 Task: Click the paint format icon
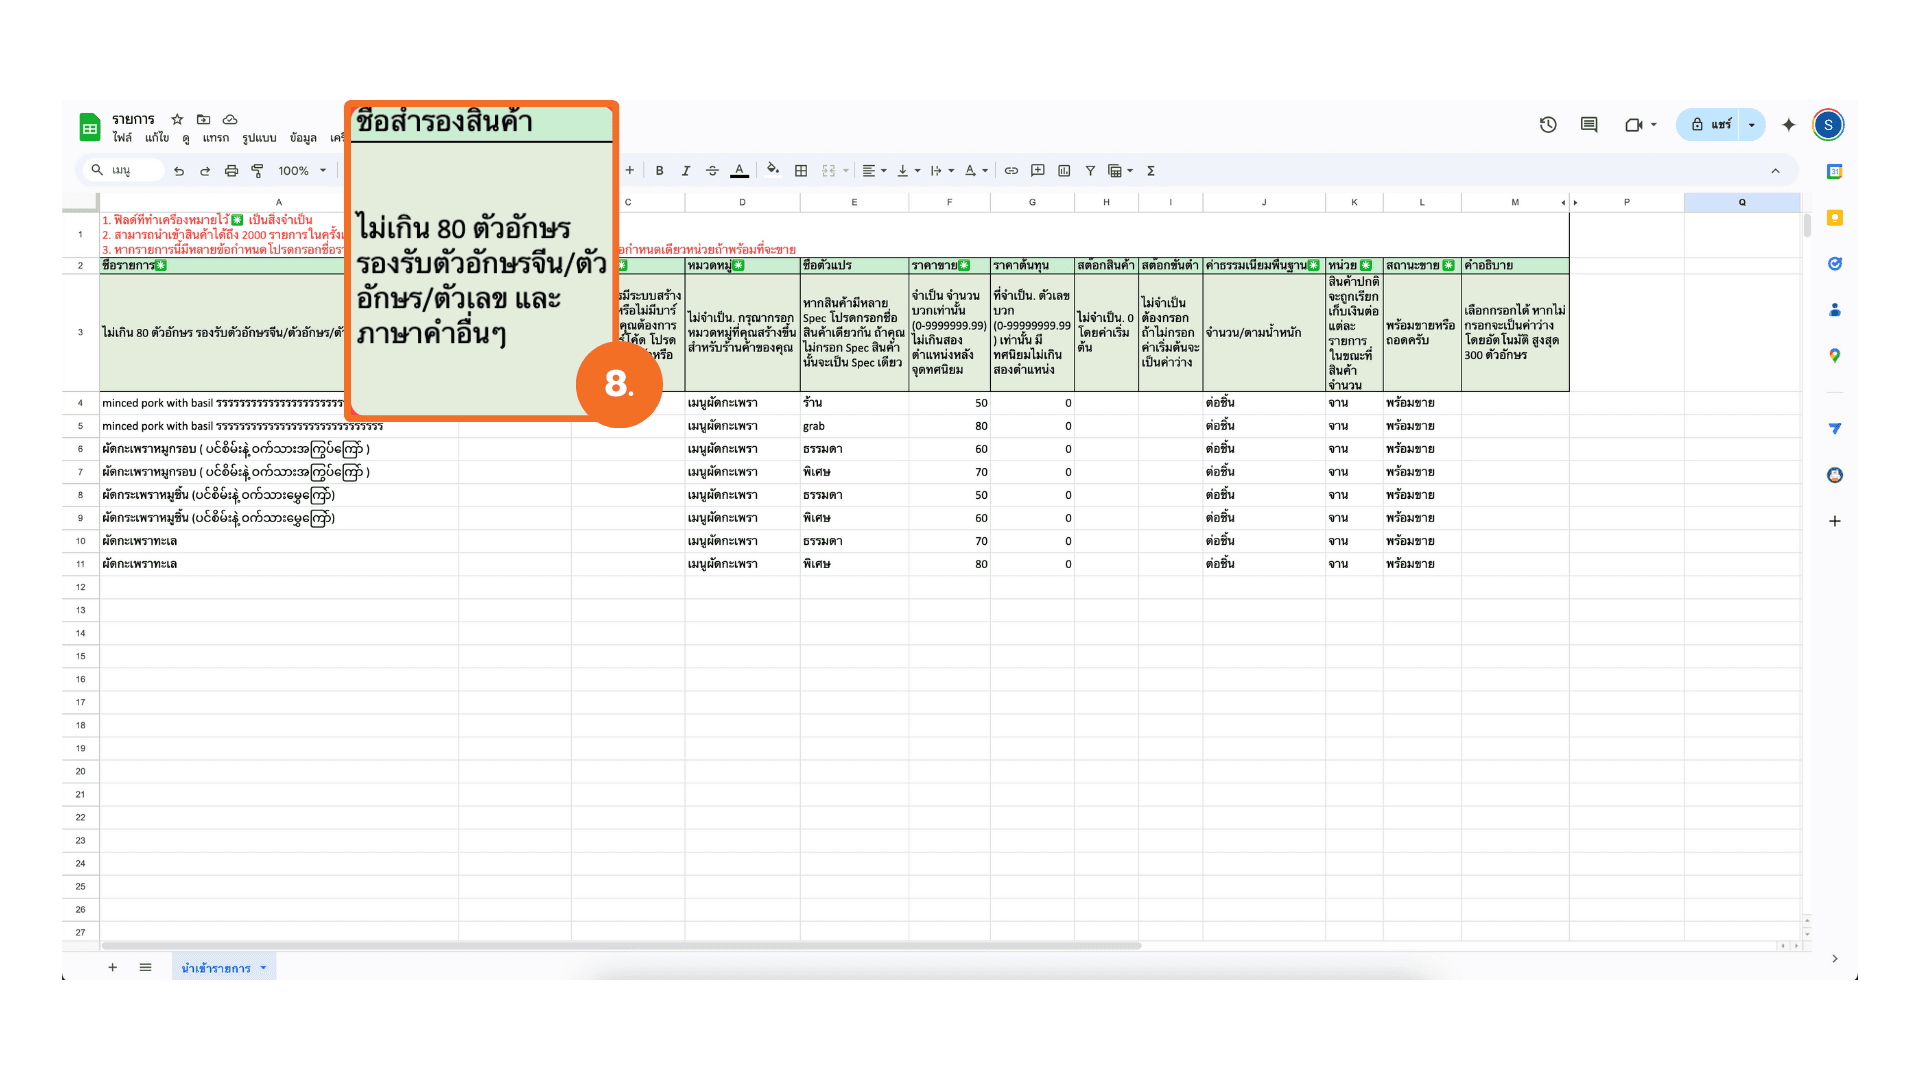pos(257,171)
